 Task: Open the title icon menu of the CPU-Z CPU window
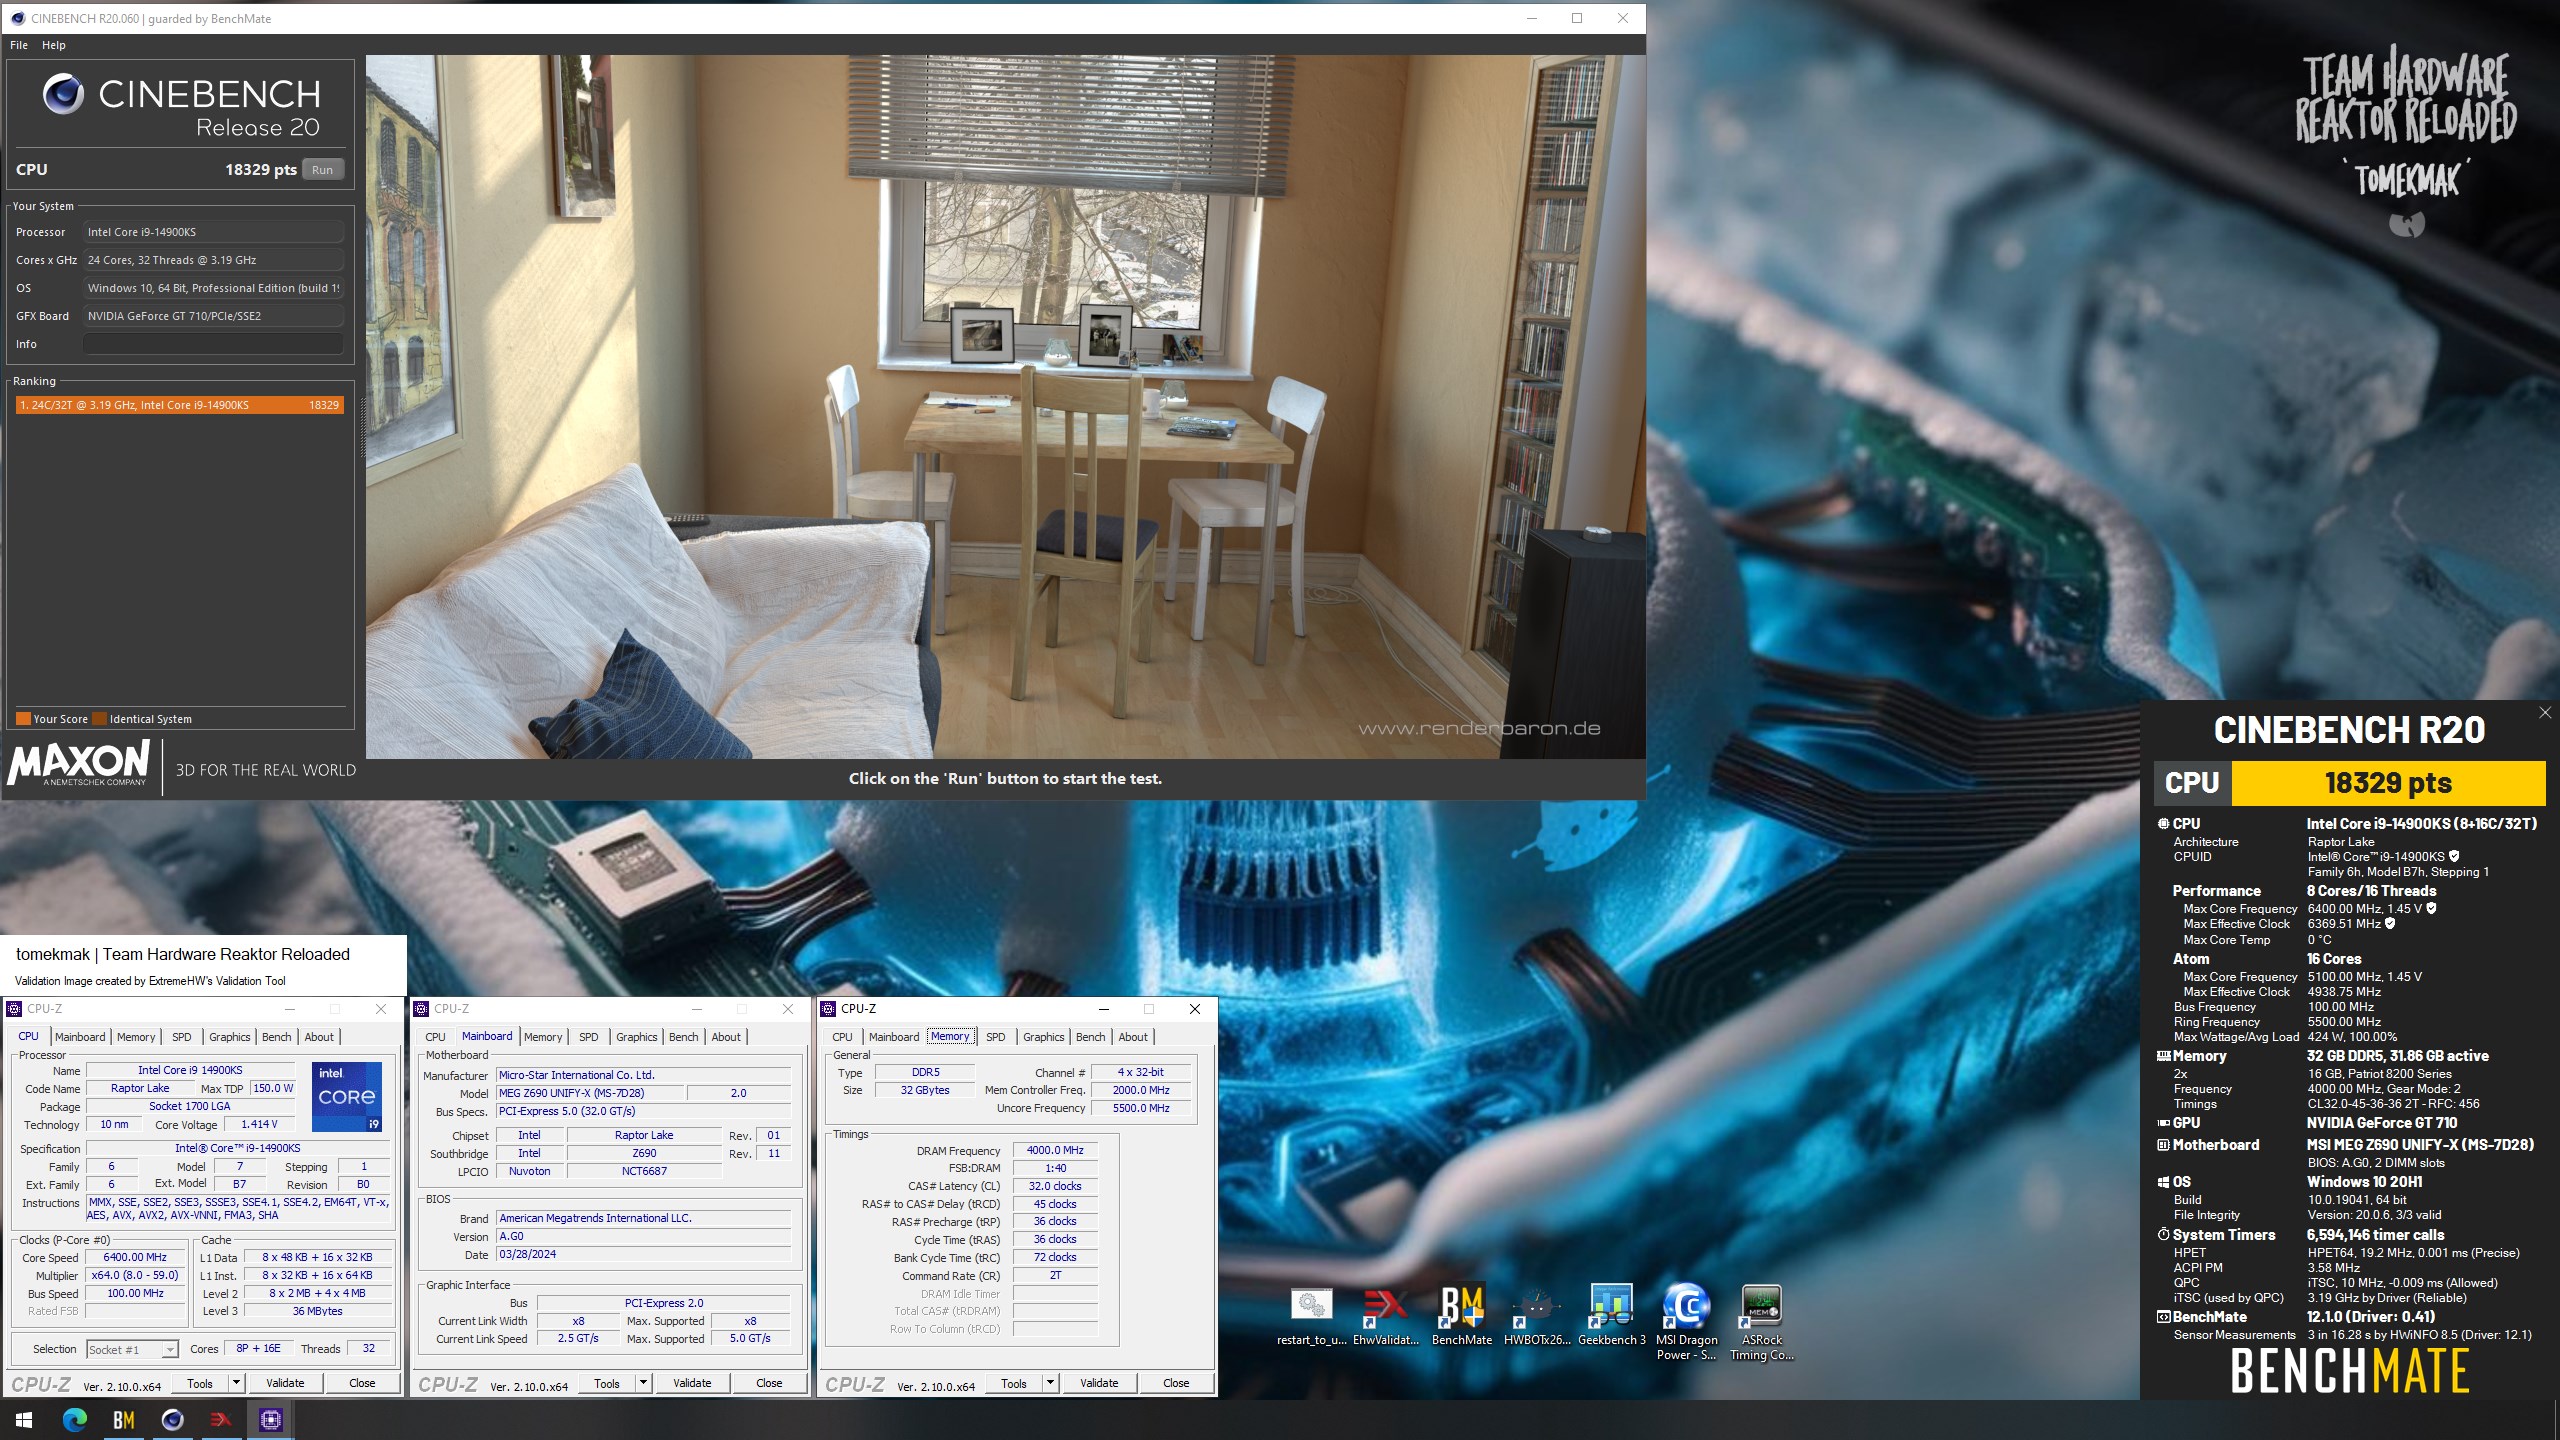point(14,1009)
